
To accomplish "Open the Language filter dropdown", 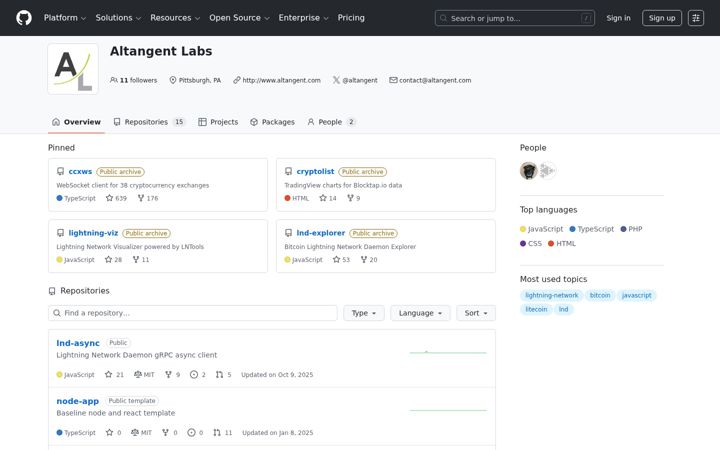I will tap(420, 313).
